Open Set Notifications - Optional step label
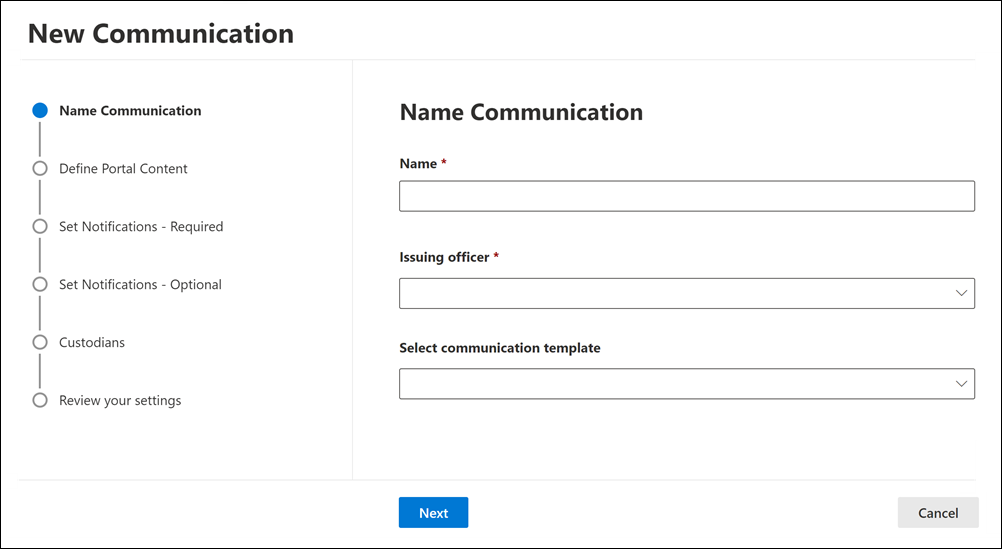The image size is (1002, 549). 140,285
